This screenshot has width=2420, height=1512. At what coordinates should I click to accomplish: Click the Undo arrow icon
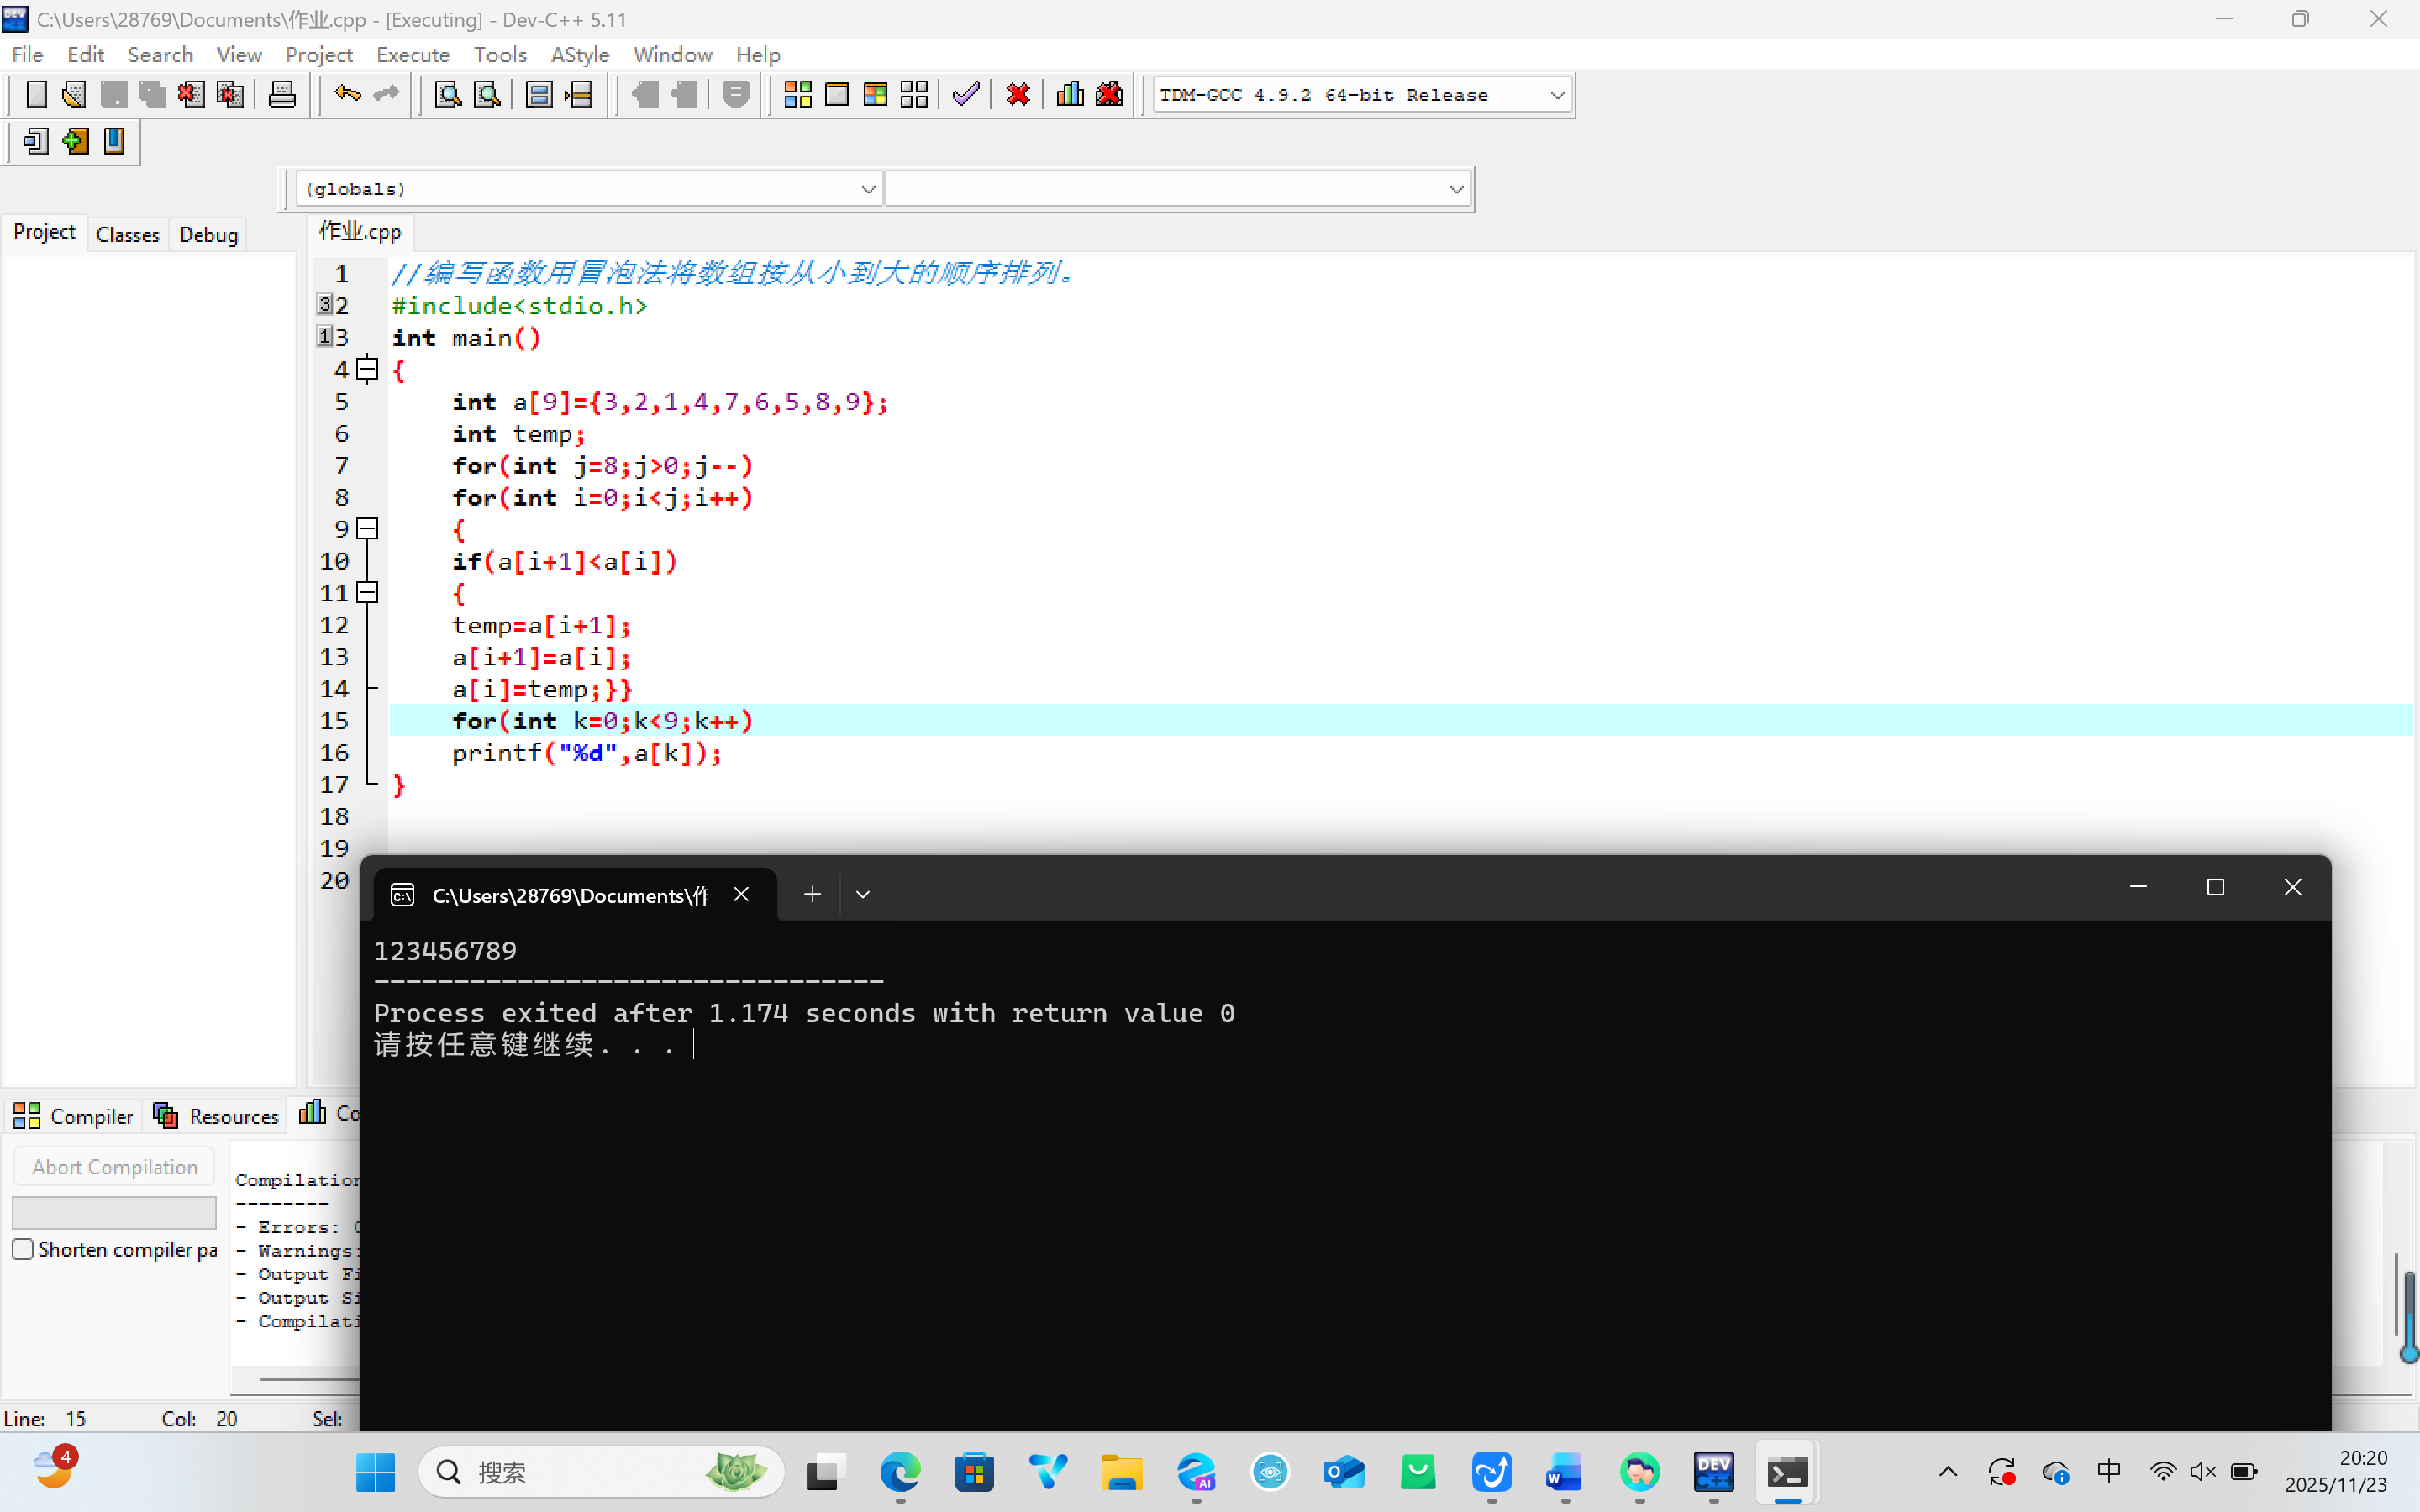tap(347, 95)
